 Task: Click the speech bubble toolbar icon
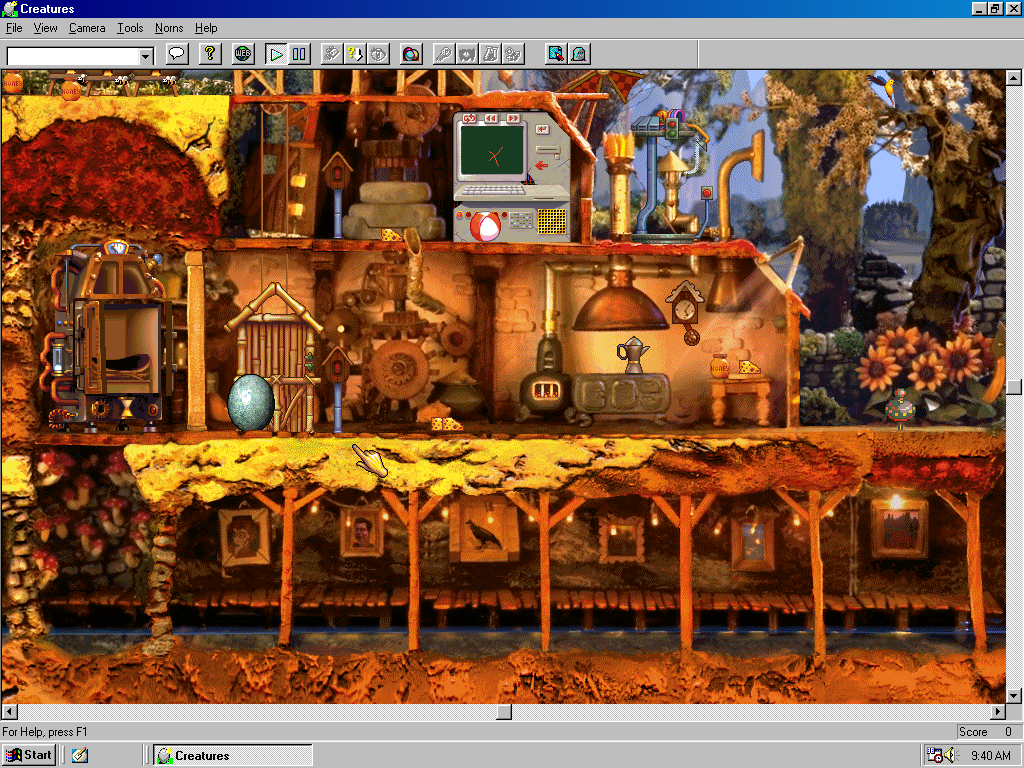[x=177, y=54]
